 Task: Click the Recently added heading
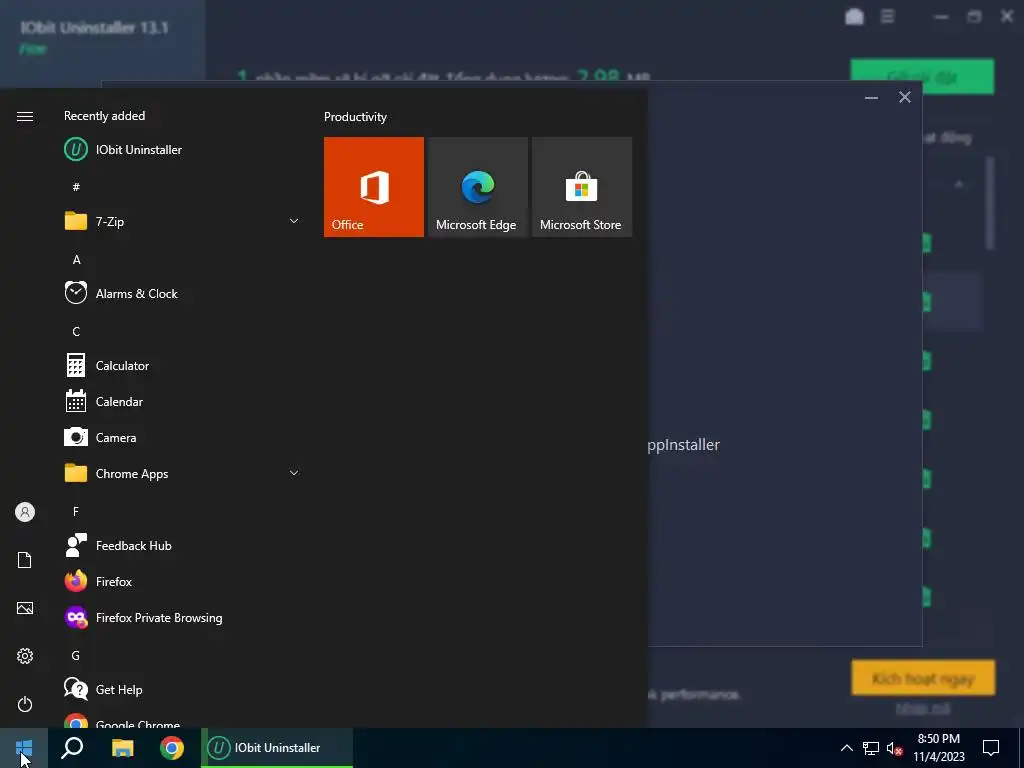pyautogui.click(x=104, y=116)
